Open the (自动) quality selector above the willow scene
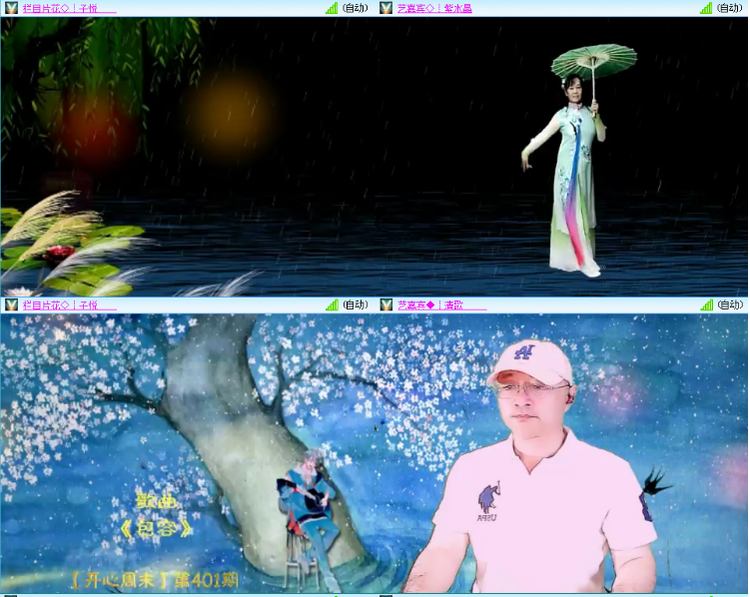Screen dimensions: 750x597 point(355,8)
